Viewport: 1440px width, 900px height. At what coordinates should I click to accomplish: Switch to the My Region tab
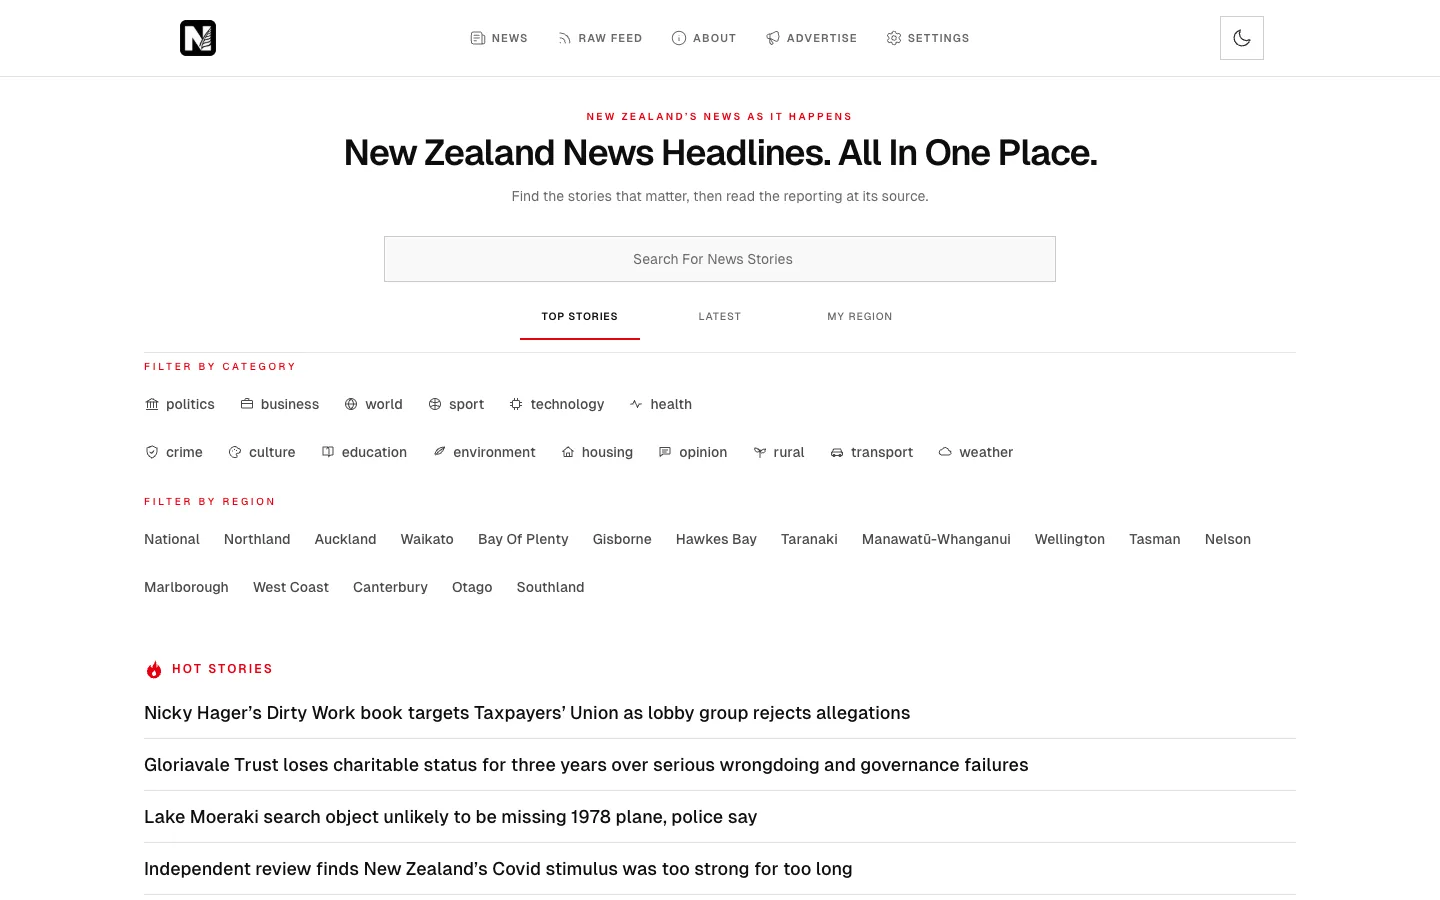[860, 316]
